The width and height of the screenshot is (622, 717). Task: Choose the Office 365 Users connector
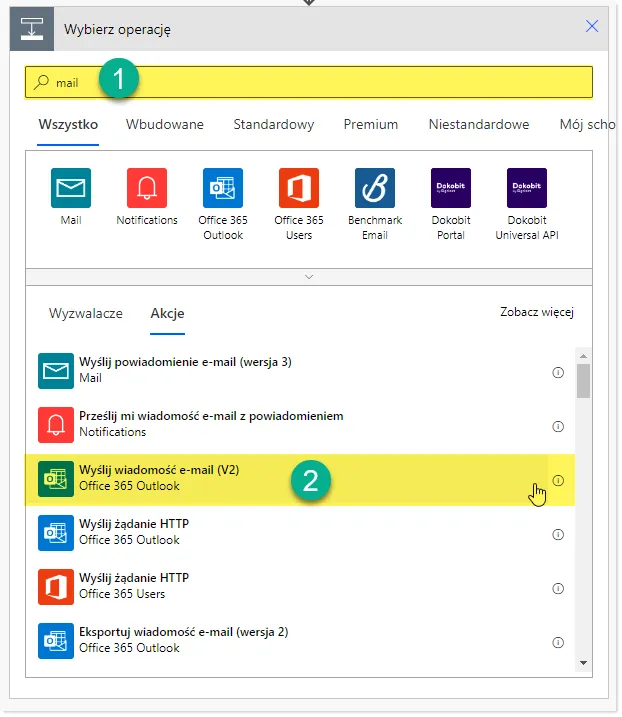click(x=299, y=188)
